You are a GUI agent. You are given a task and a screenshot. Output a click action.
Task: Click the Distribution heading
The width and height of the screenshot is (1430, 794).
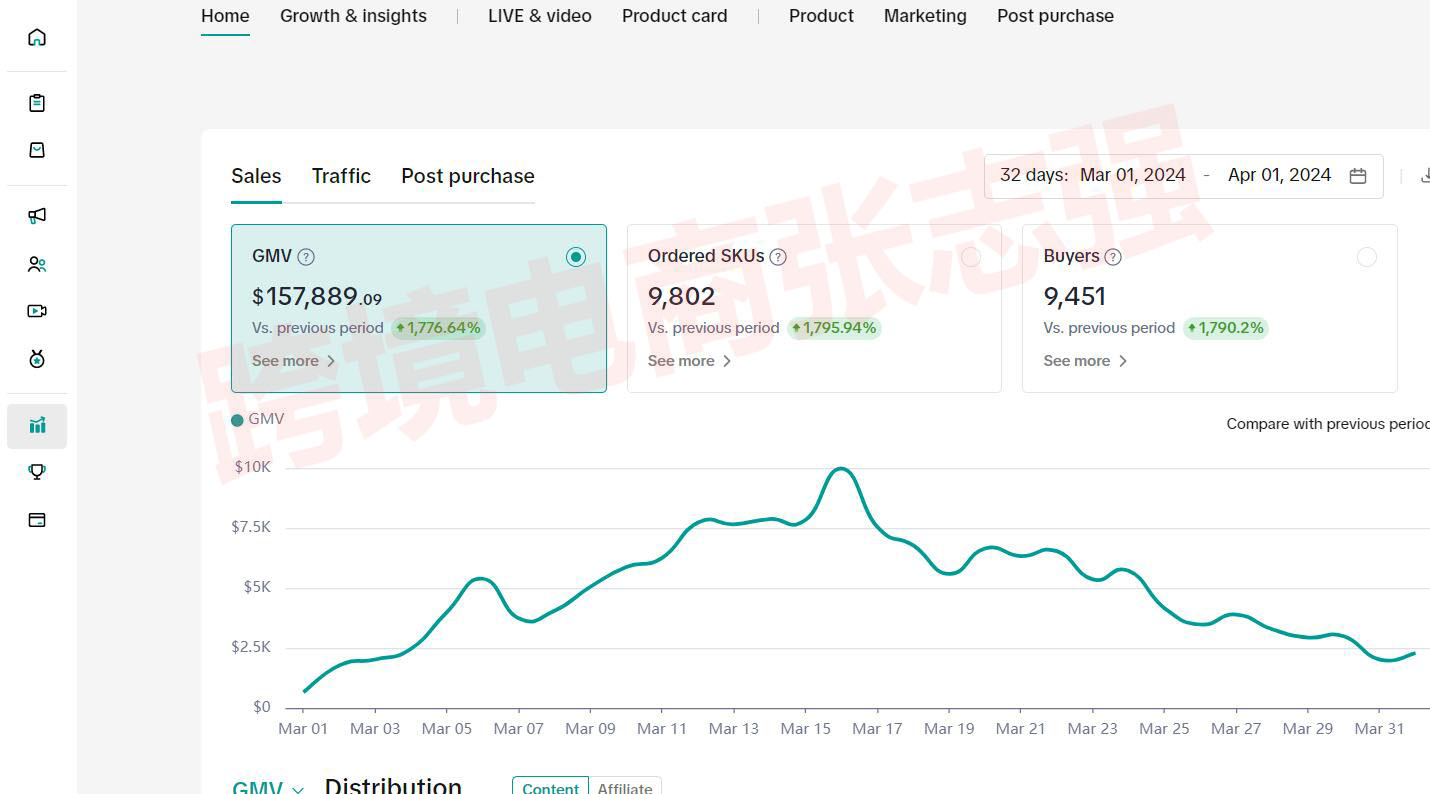[393, 785]
